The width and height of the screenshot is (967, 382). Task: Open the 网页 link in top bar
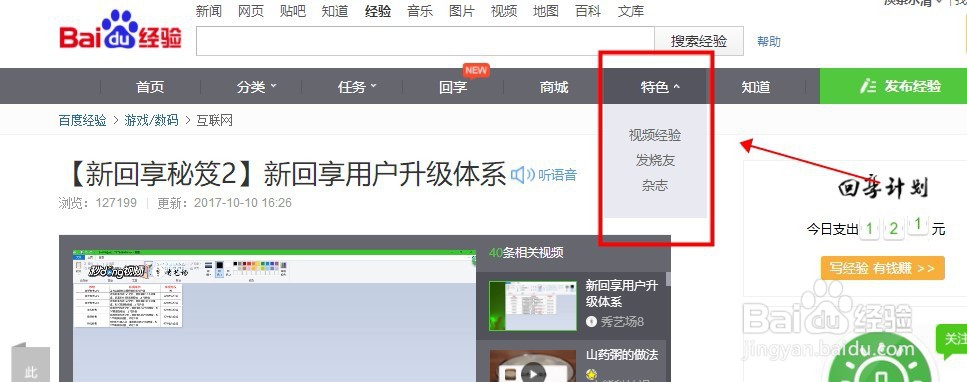250,10
